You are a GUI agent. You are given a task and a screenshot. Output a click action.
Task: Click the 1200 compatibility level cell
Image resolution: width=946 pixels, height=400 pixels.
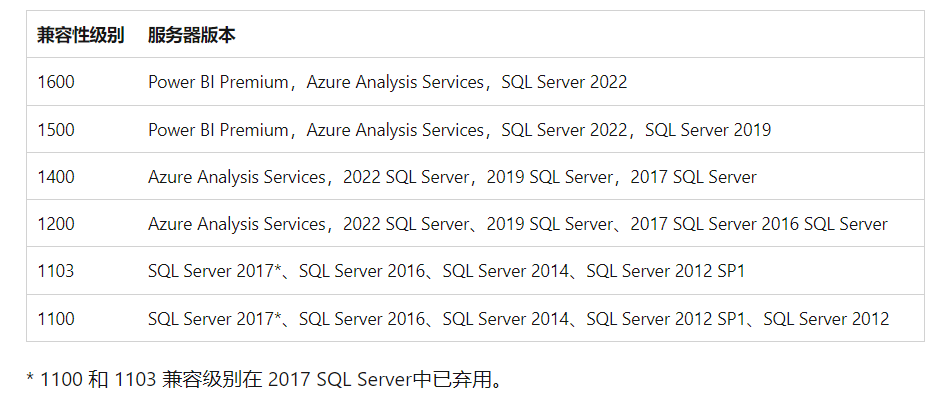pyautogui.click(x=56, y=224)
